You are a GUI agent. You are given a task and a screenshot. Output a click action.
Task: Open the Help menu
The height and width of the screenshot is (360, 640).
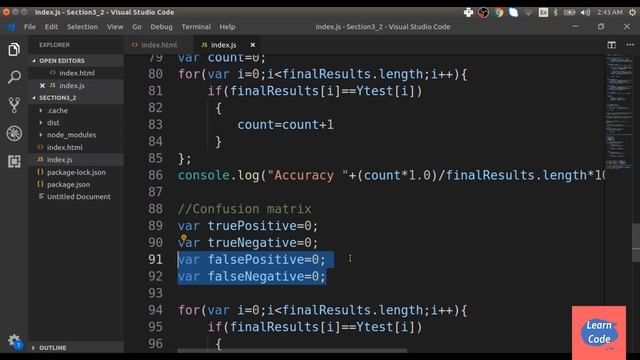coord(227,27)
